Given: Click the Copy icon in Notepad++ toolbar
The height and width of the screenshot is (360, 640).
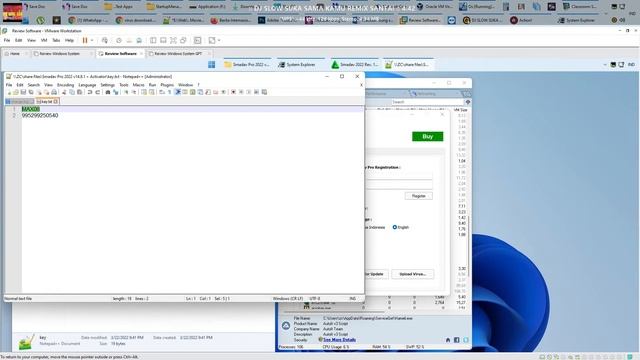Looking at the screenshot, I should click(x=72, y=92).
